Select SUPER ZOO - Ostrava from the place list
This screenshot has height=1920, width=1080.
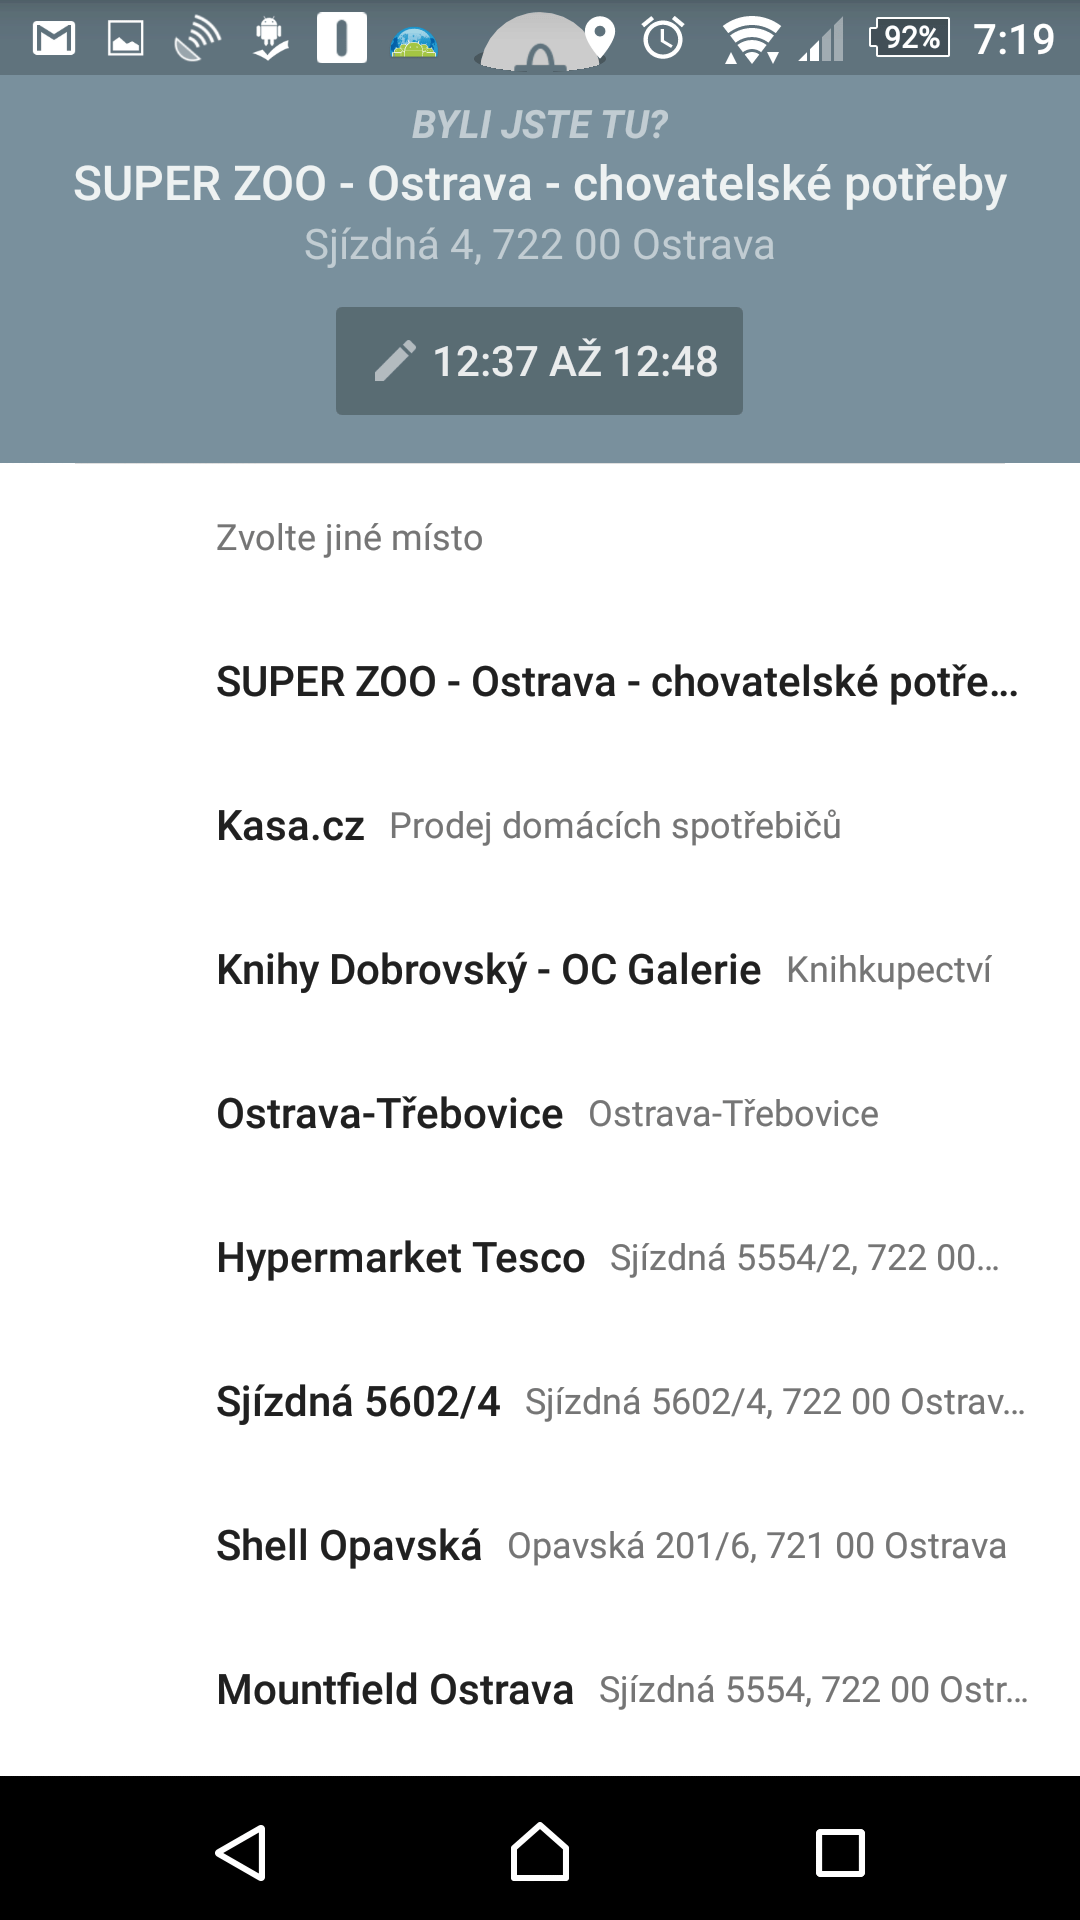pos(540,682)
